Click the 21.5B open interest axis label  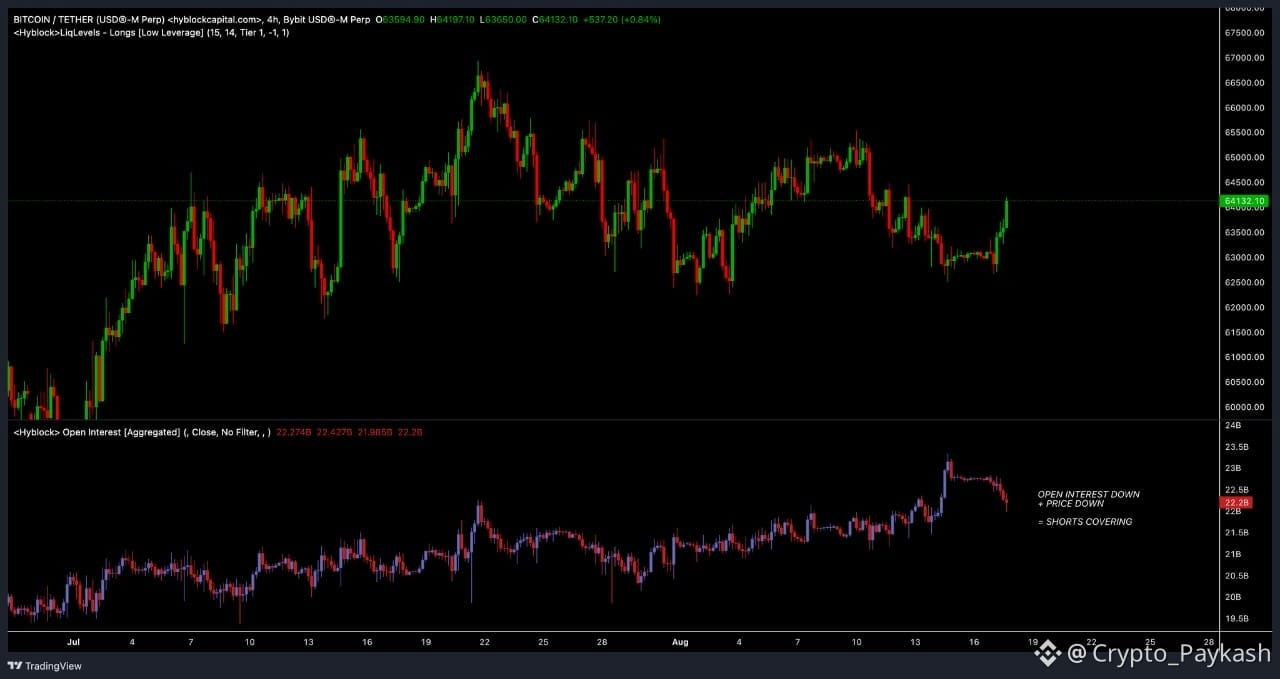coord(1236,533)
